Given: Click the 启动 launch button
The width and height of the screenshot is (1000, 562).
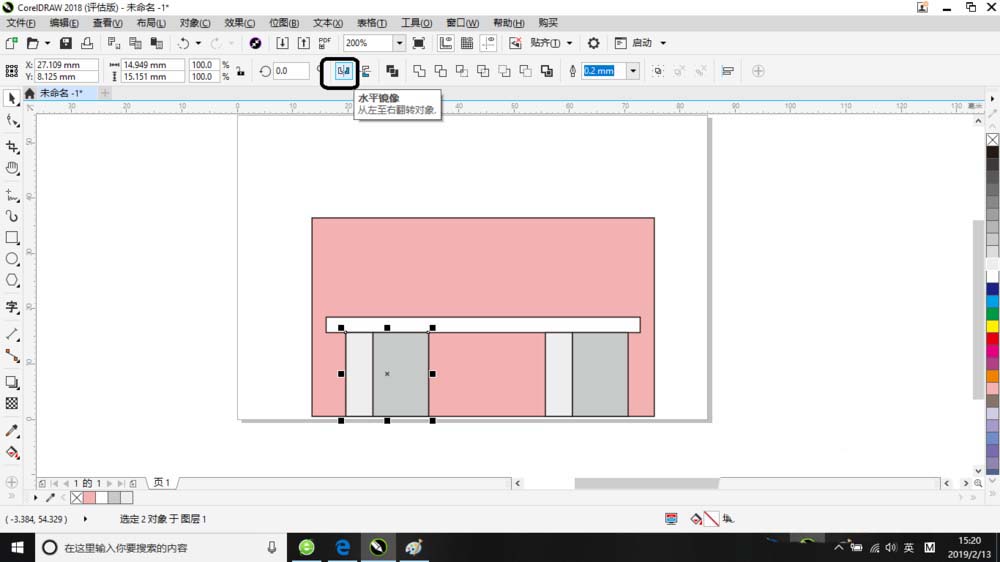Looking at the screenshot, I should tap(643, 43).
